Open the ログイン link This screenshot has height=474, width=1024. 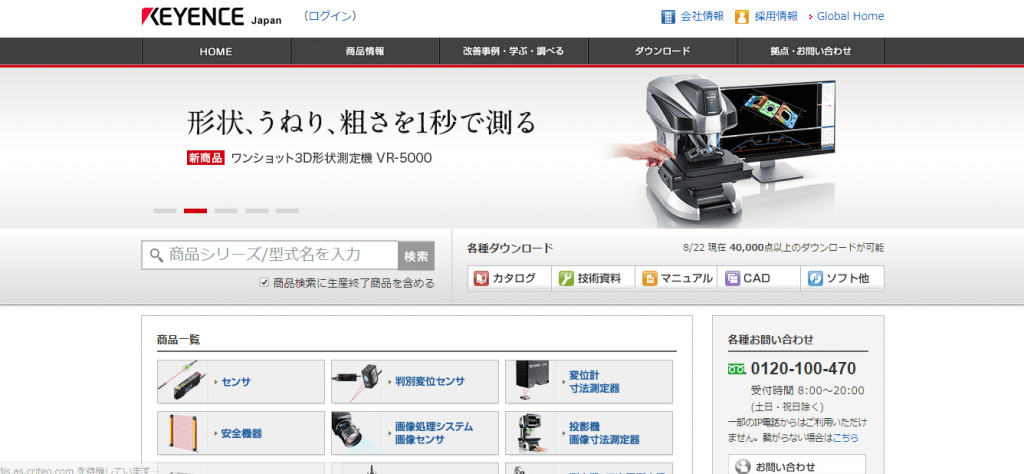330,16
